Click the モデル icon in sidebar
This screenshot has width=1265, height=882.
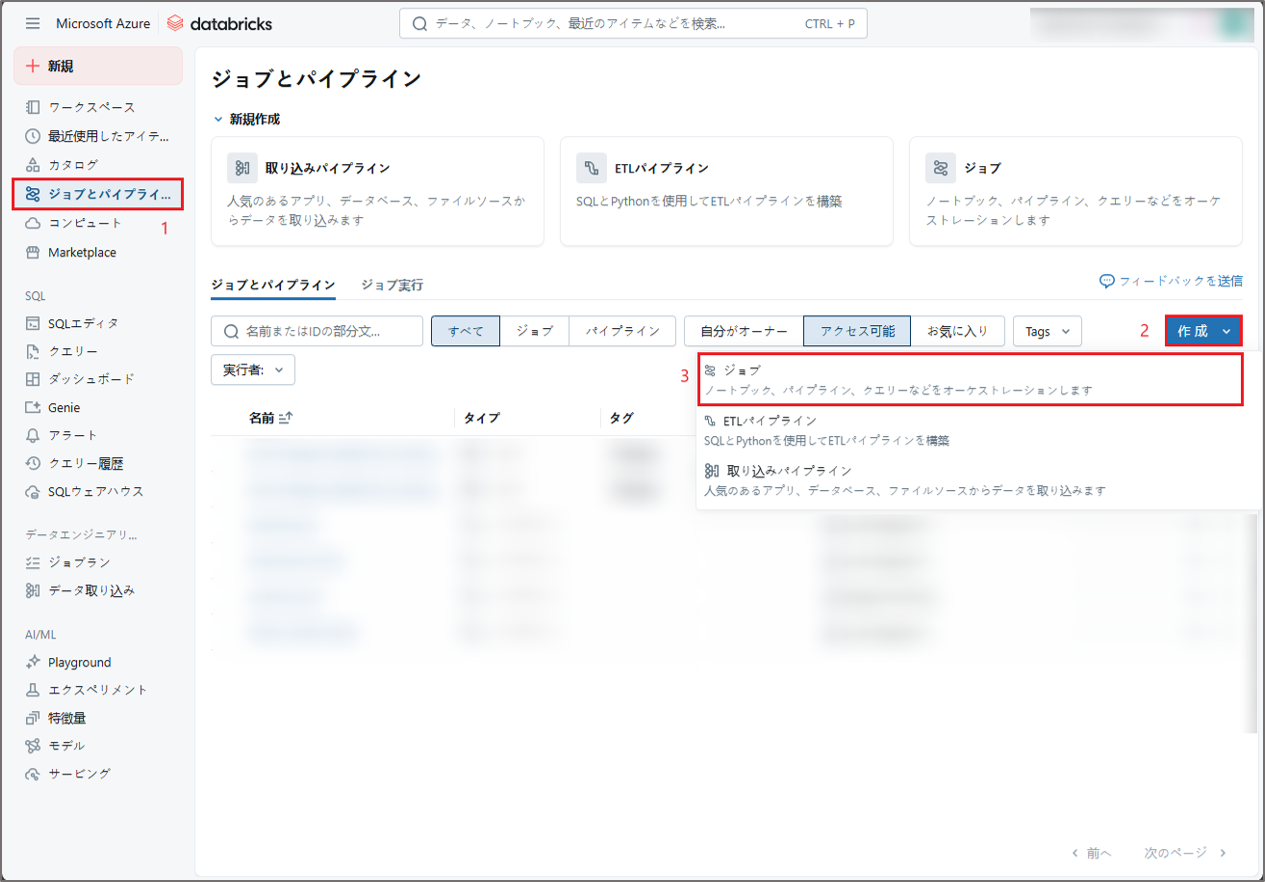coord(33,745)
